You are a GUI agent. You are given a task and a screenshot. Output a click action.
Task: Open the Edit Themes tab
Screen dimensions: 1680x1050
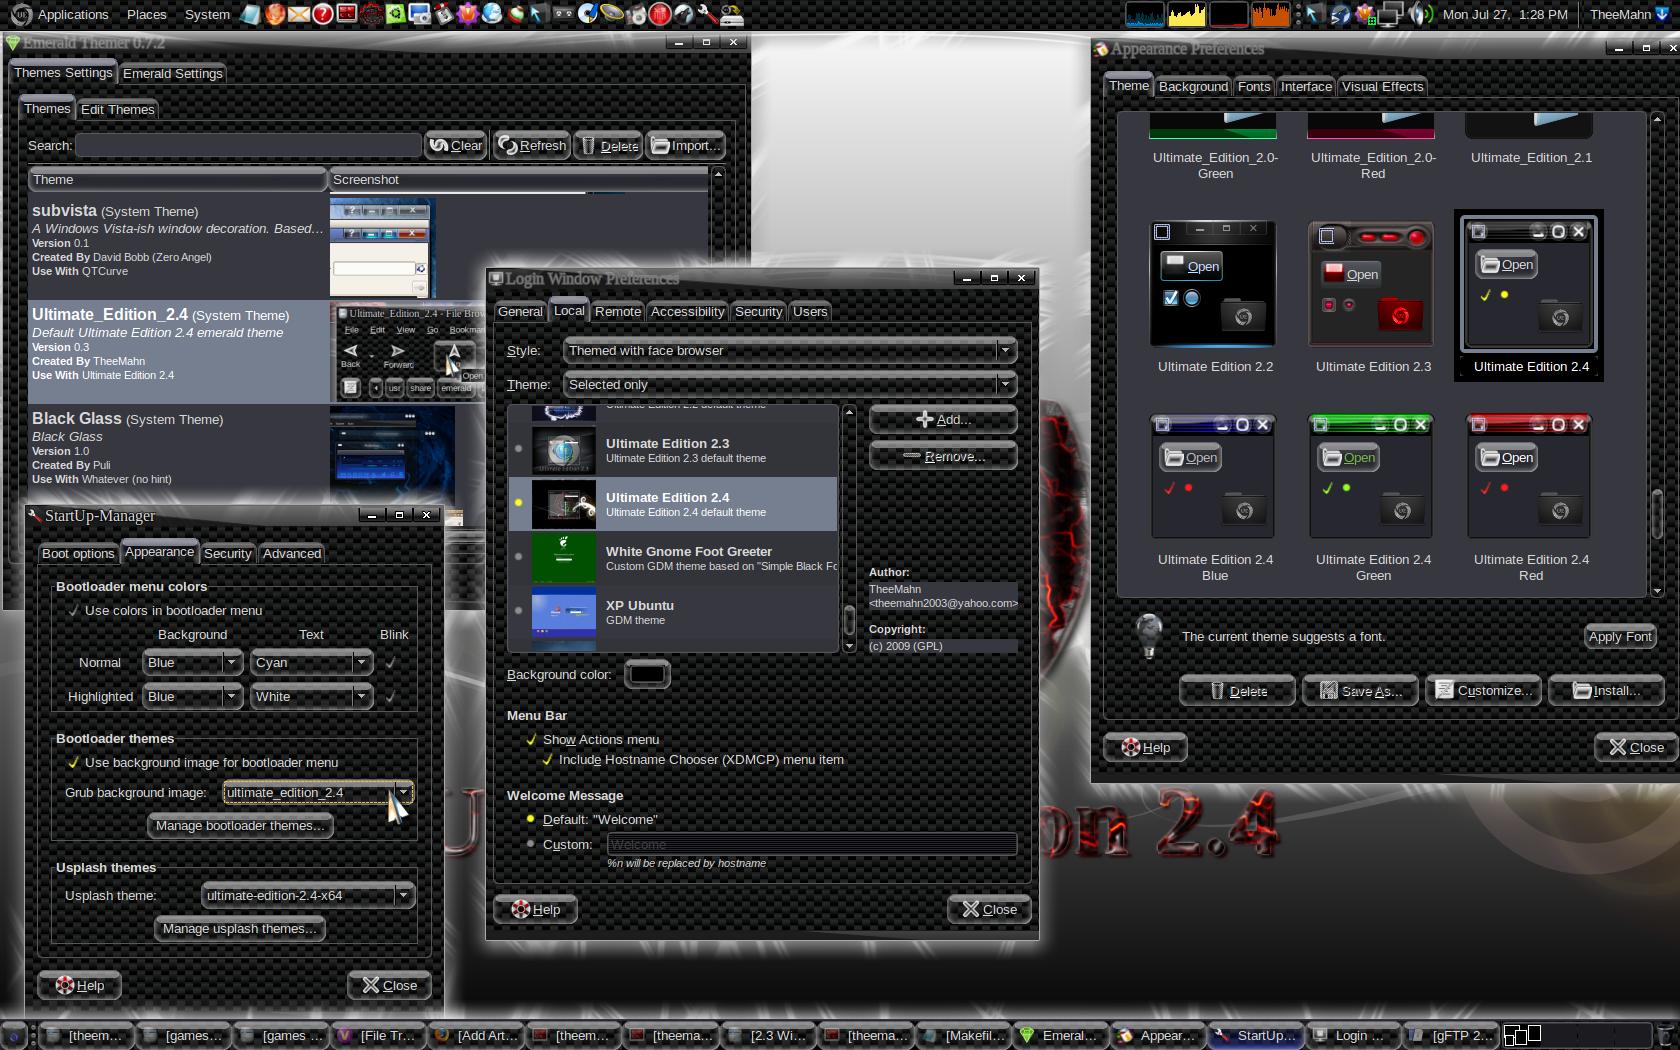118,109
